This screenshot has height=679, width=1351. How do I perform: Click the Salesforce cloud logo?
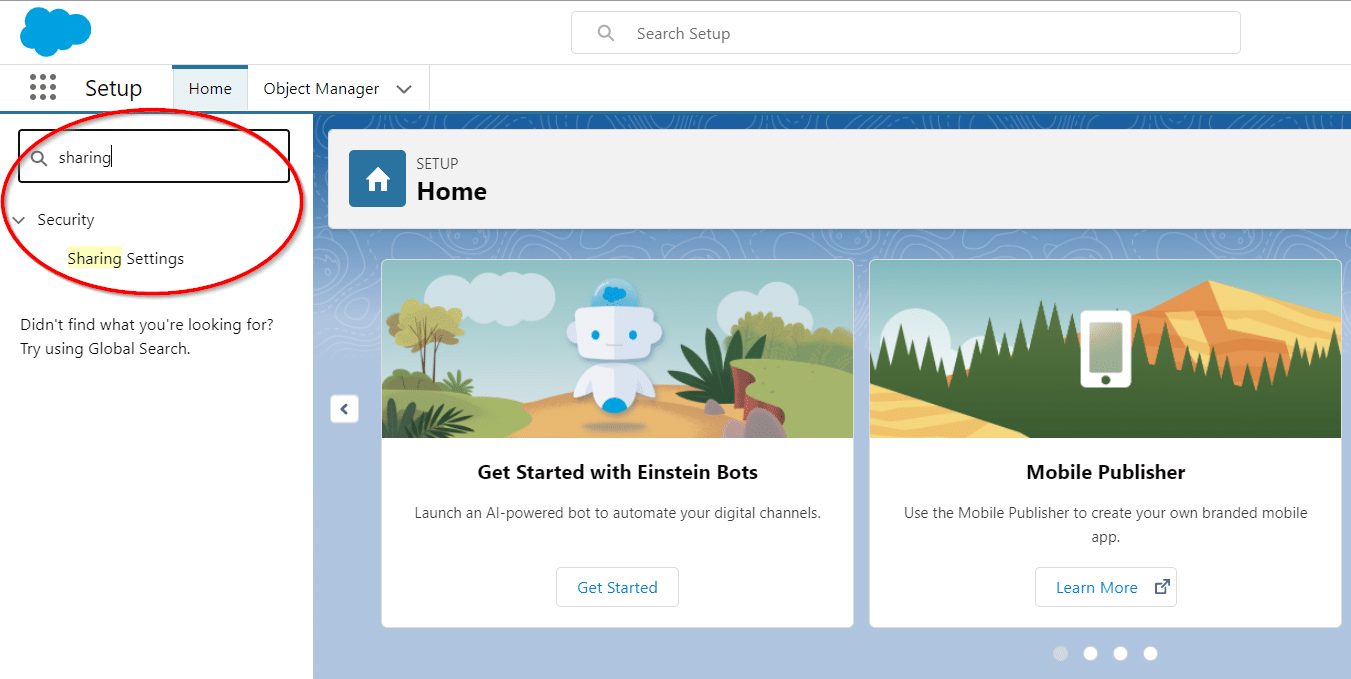(x=55, y=31)
